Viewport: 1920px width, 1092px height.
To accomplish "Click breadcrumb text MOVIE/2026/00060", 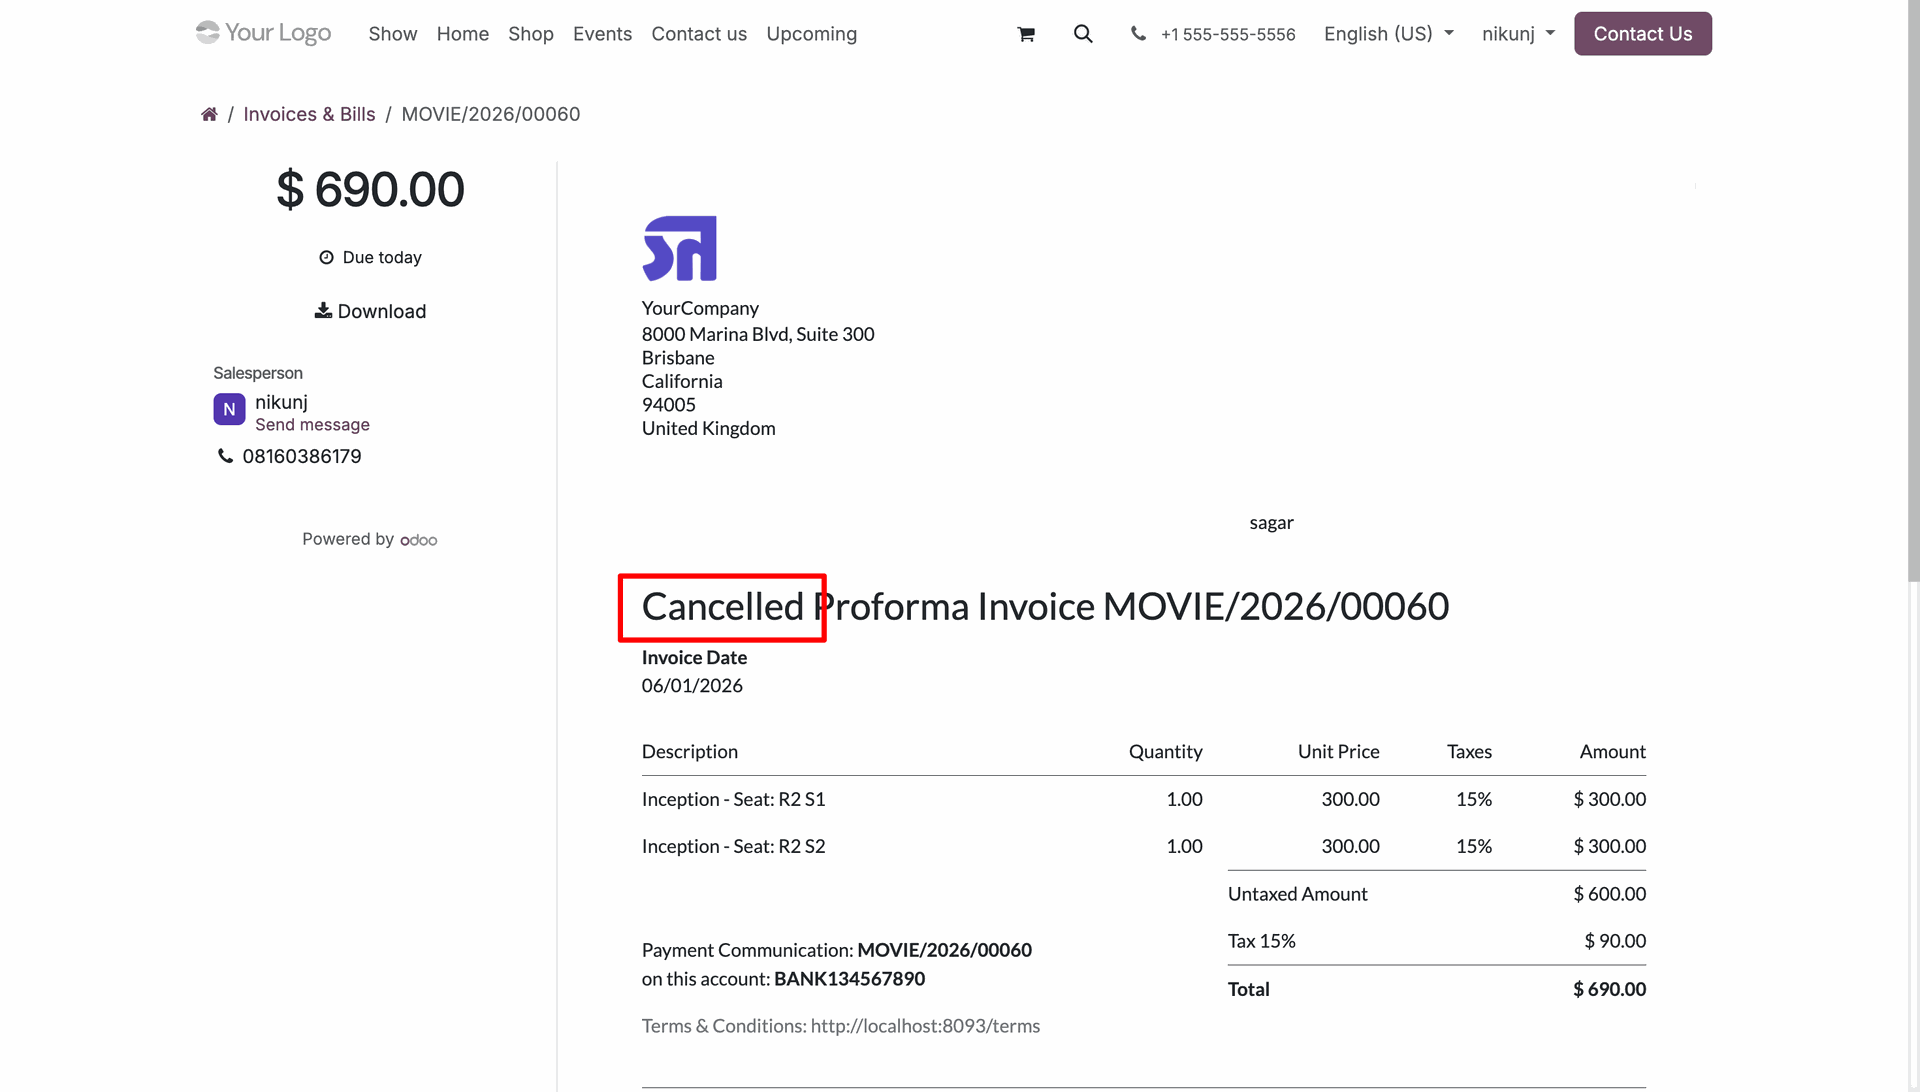I will (x=491, y=114).
